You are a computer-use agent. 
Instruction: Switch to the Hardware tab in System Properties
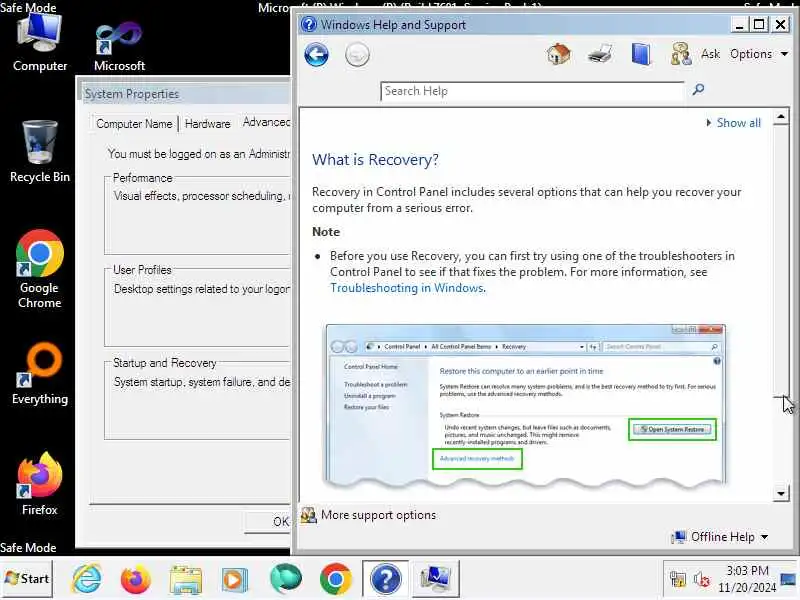pos(208,124)
